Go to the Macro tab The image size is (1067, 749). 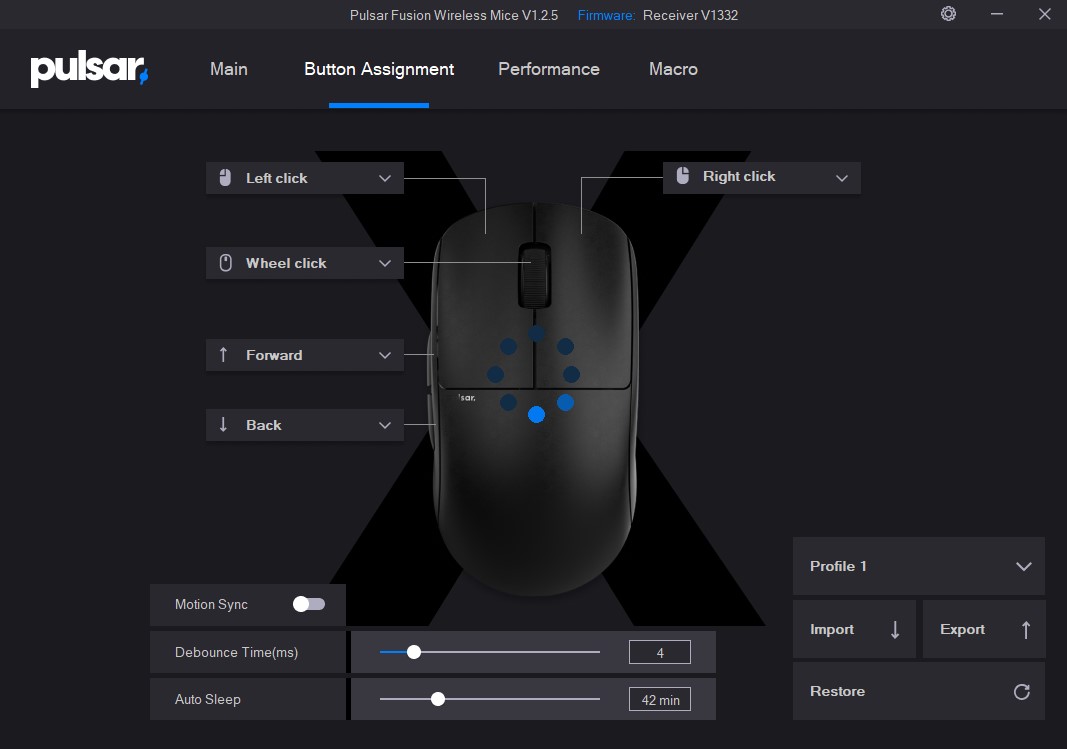pos(673,69)
